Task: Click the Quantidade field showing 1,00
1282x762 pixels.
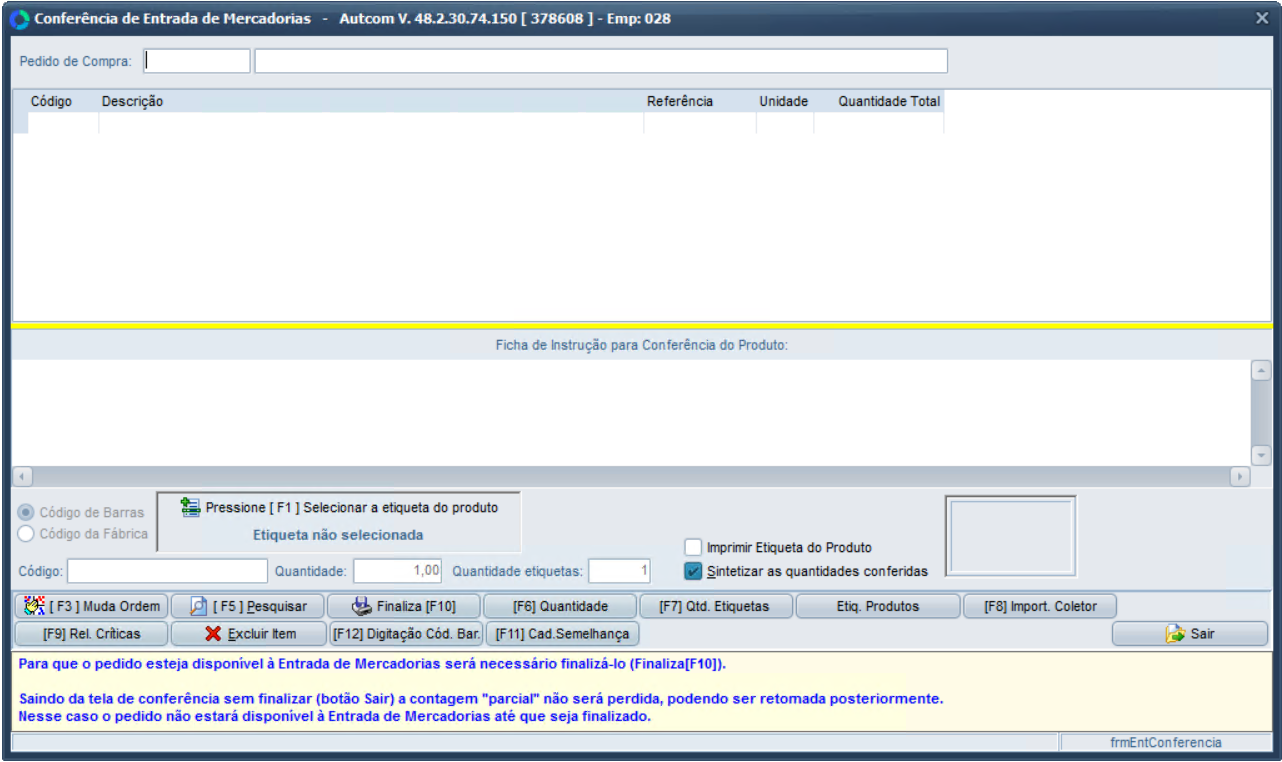Action: click(x=398, y=571)
